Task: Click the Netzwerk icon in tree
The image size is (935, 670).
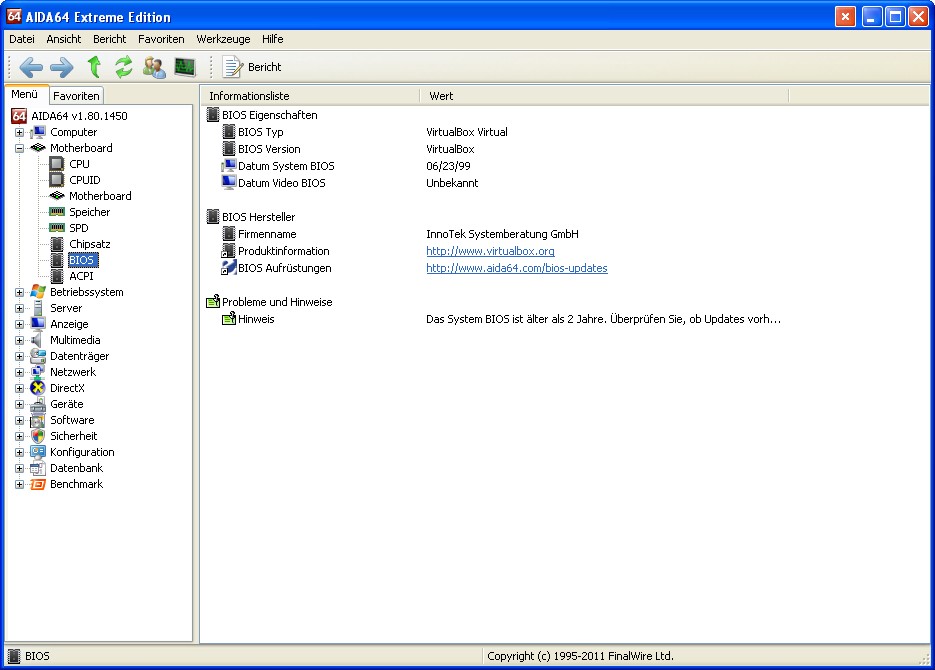Action: pos(38,372)
